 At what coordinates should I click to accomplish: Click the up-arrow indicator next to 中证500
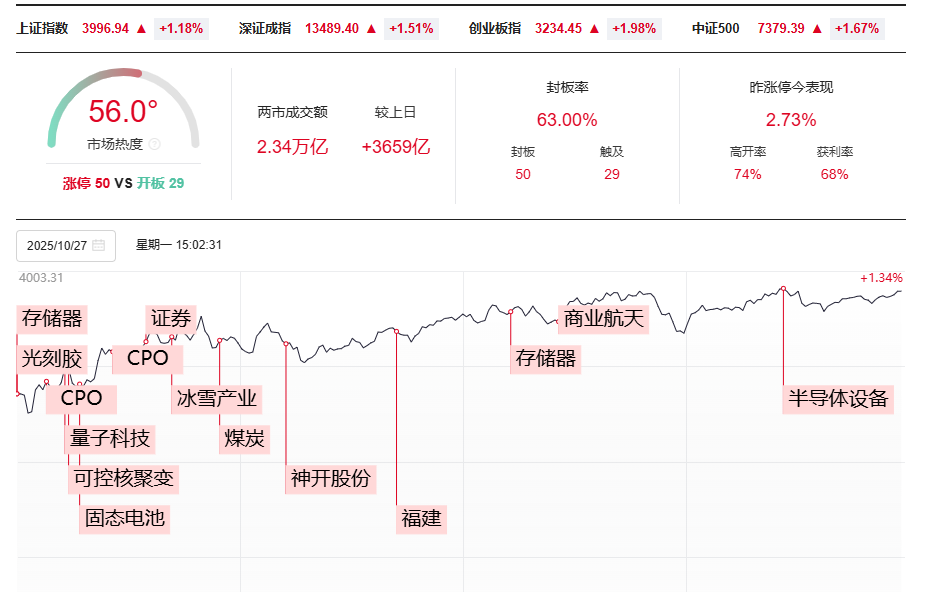815,29
